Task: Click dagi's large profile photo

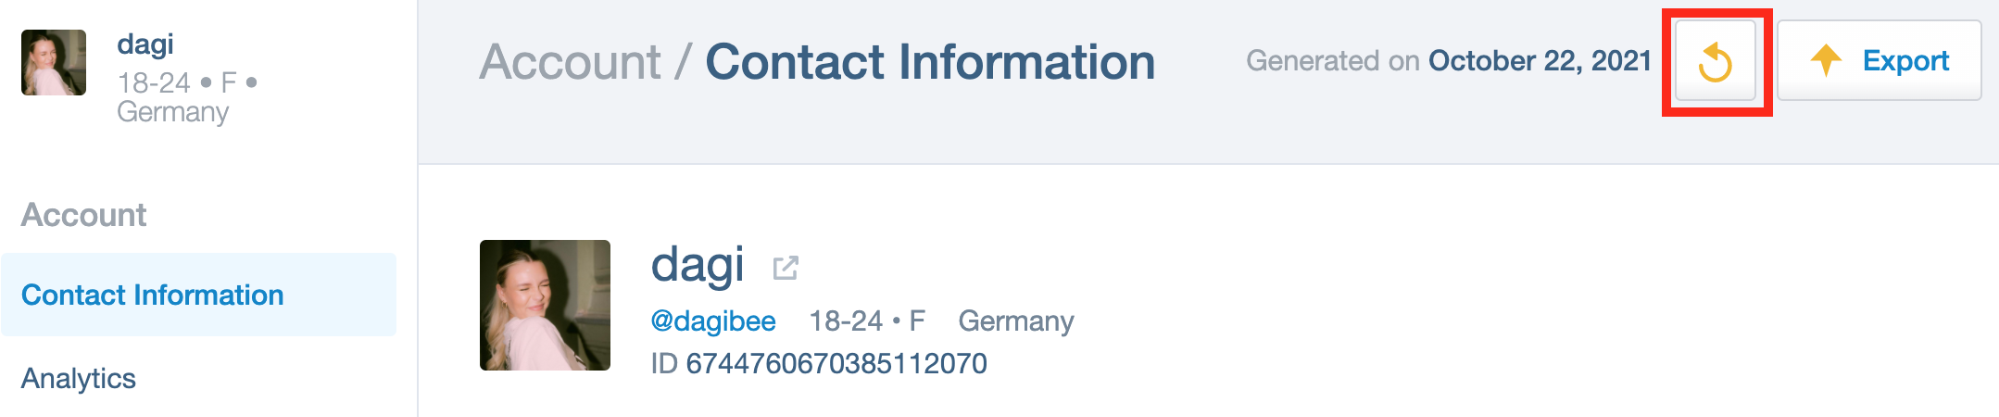Action: coord(545,305)
